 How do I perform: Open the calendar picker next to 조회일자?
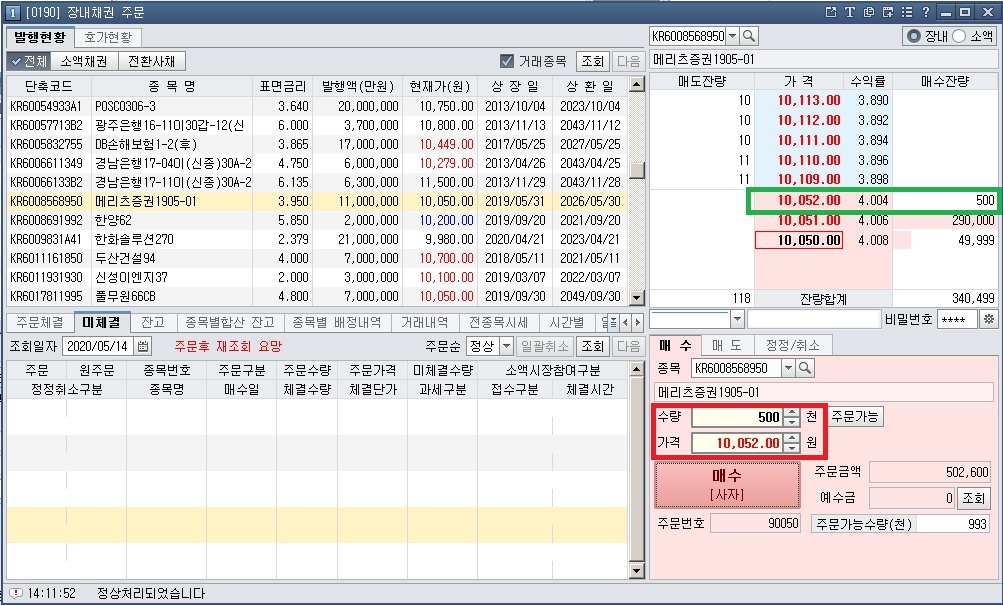(x=143, y=346)
